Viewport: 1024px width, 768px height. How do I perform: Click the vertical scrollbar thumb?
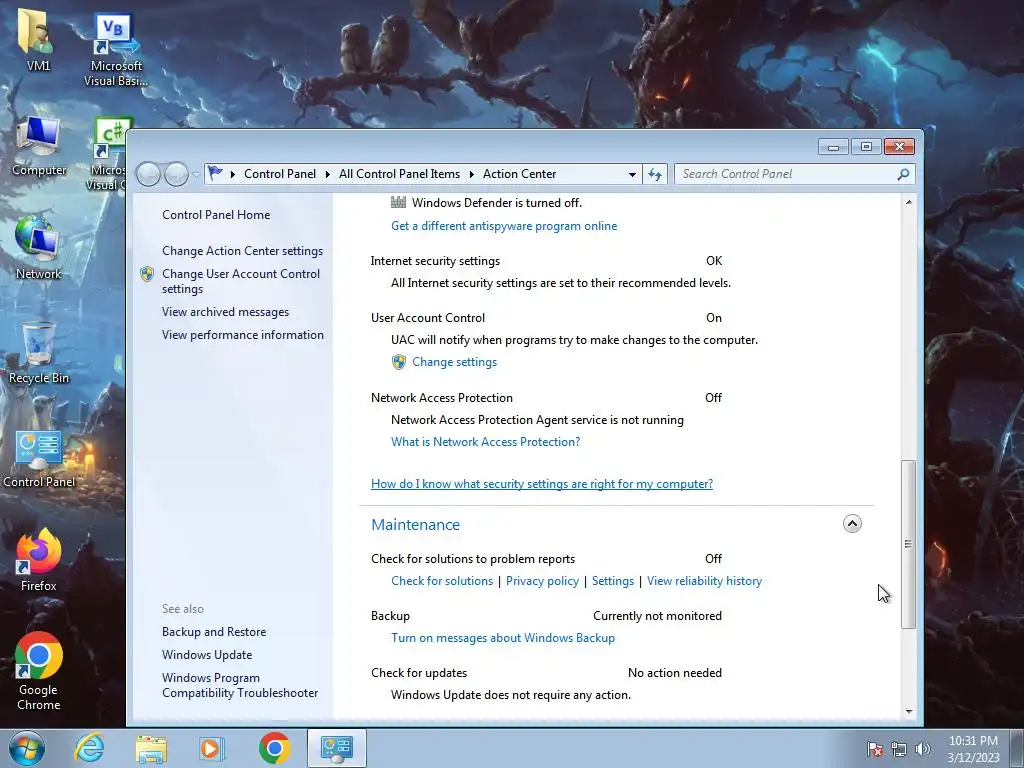click(908, 544)
